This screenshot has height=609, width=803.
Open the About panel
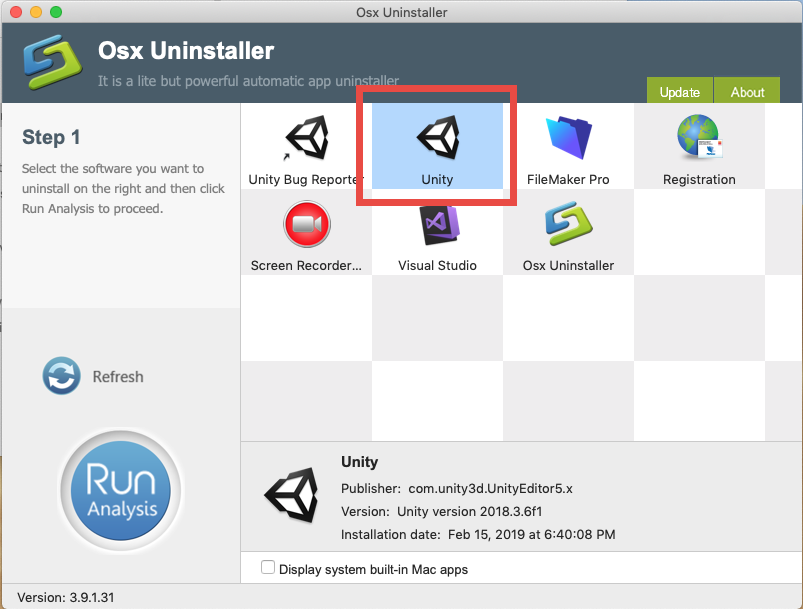point(746,91)
